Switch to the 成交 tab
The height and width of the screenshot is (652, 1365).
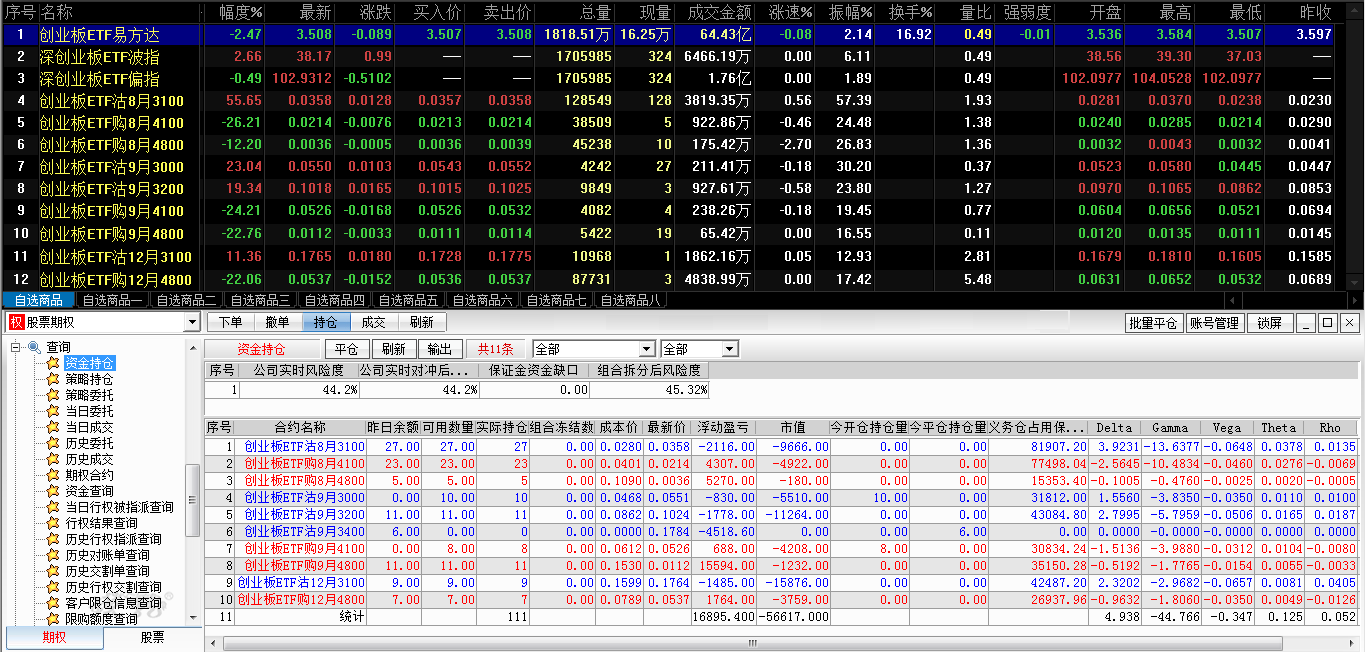[374, 322]
